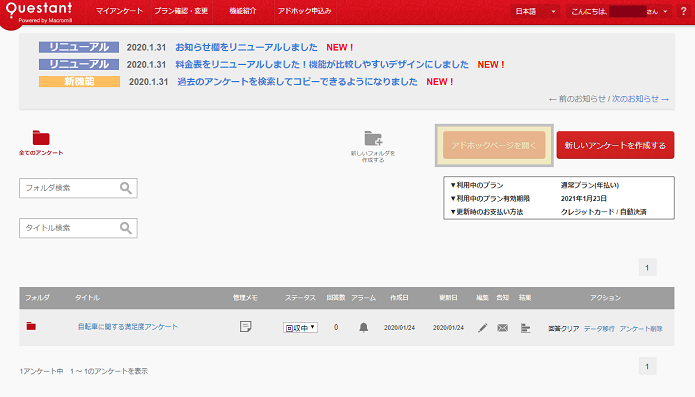Image resolution: width=695 pixels, height=397 pixels.
Task: Click the title search magnifier icon
Action: (x=126, y=228)
